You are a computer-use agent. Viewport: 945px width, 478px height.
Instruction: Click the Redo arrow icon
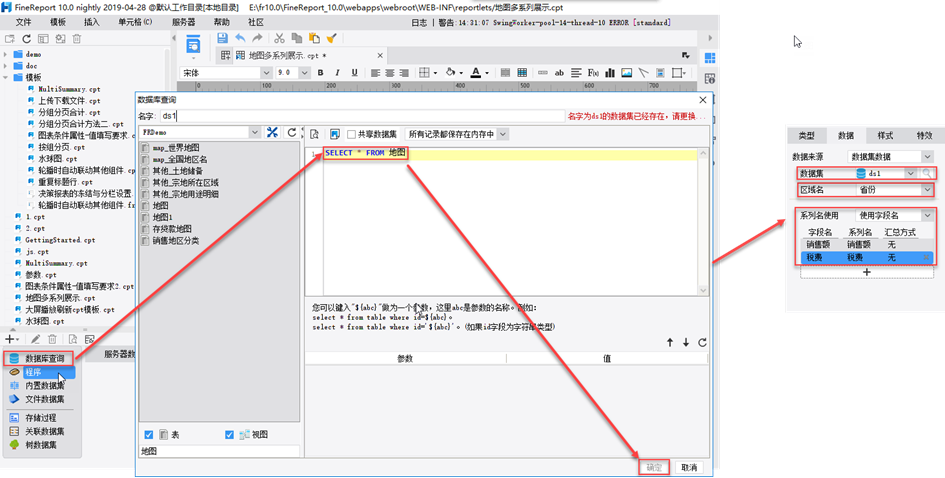tap(257, 38)
